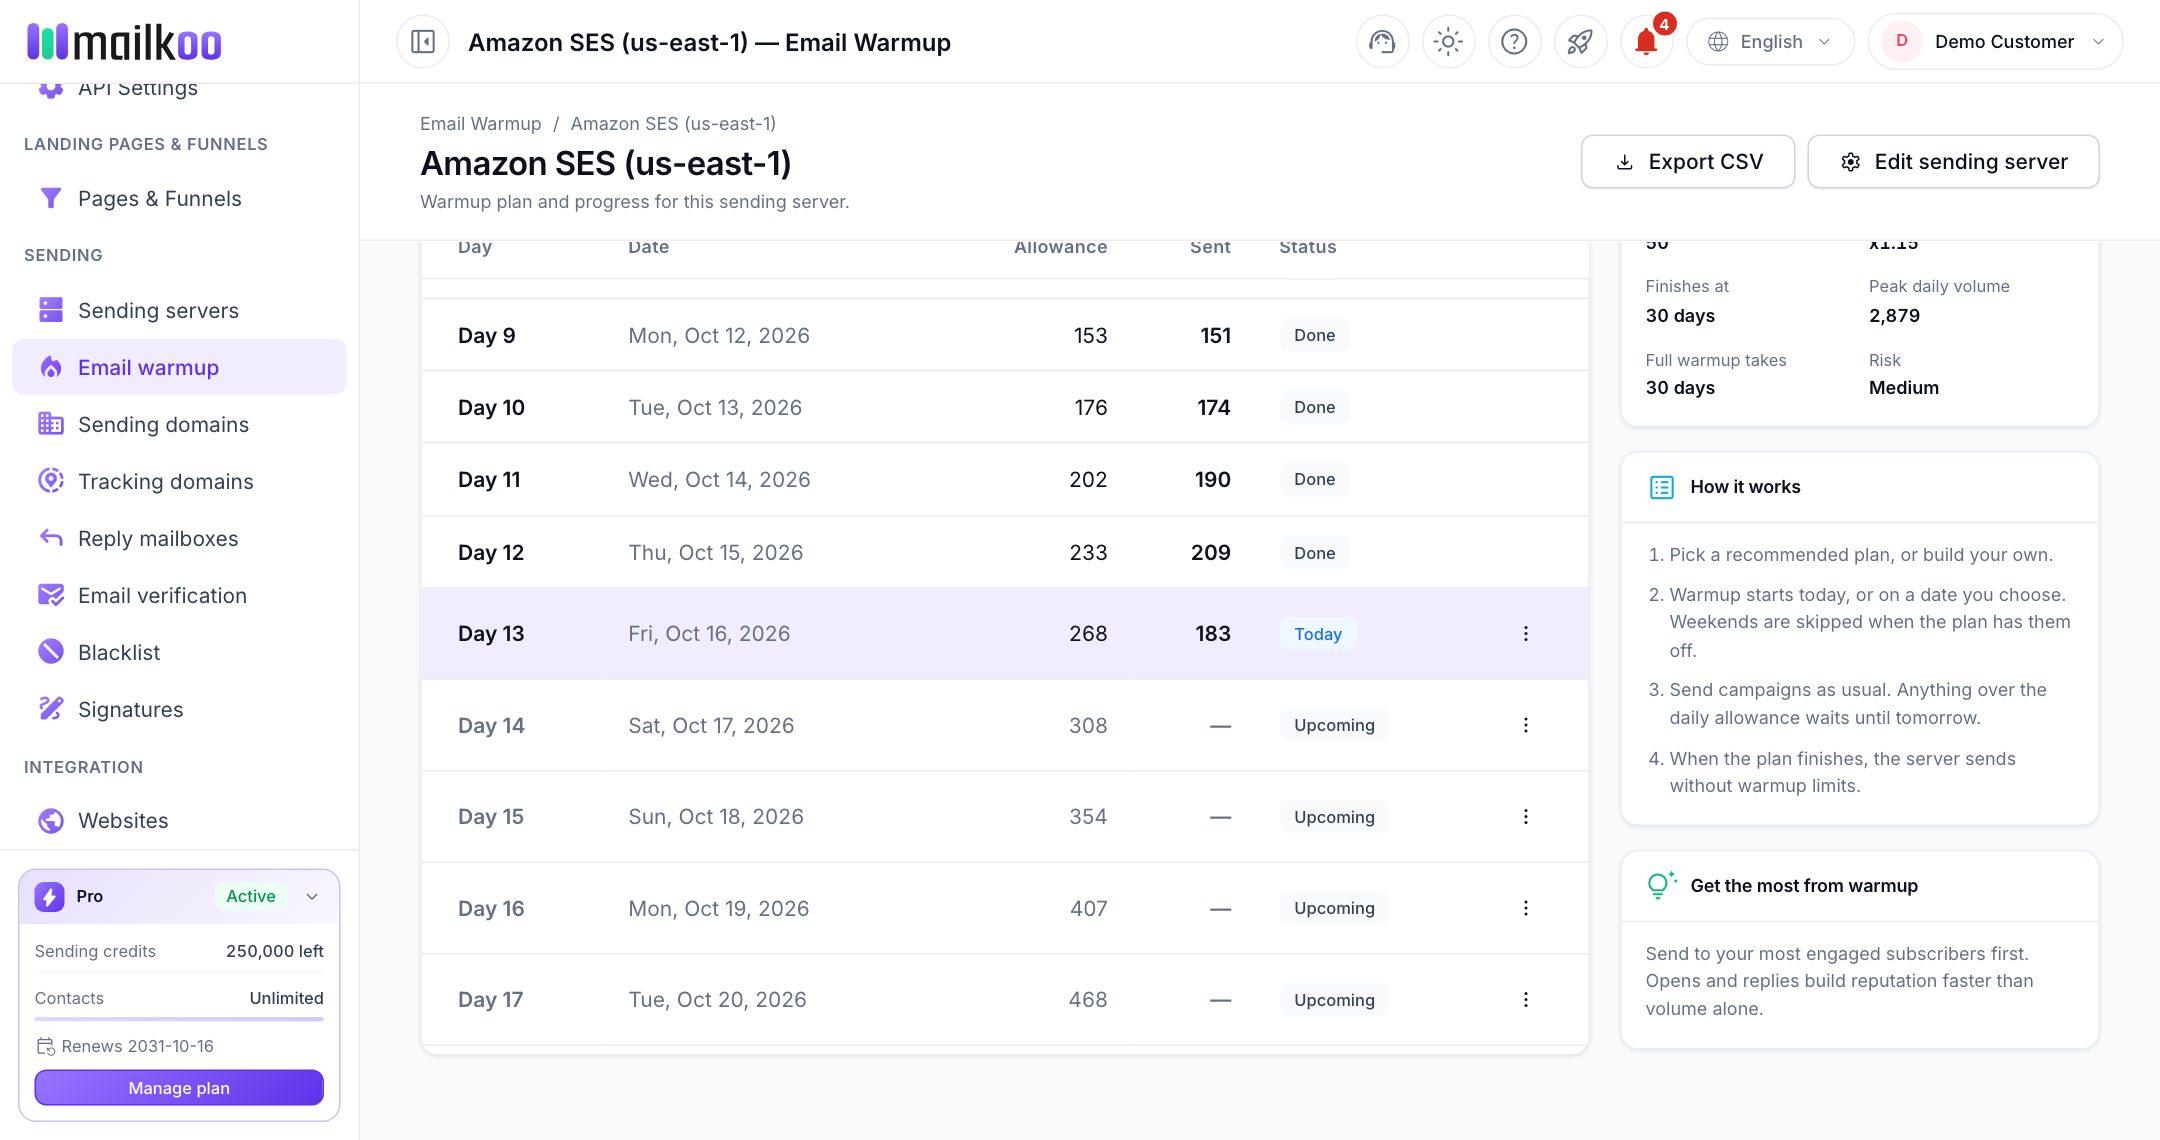Click the Mailkoo logo
The width and height of the screenshot is (2160, 1140).
click(x=124, y=42)
